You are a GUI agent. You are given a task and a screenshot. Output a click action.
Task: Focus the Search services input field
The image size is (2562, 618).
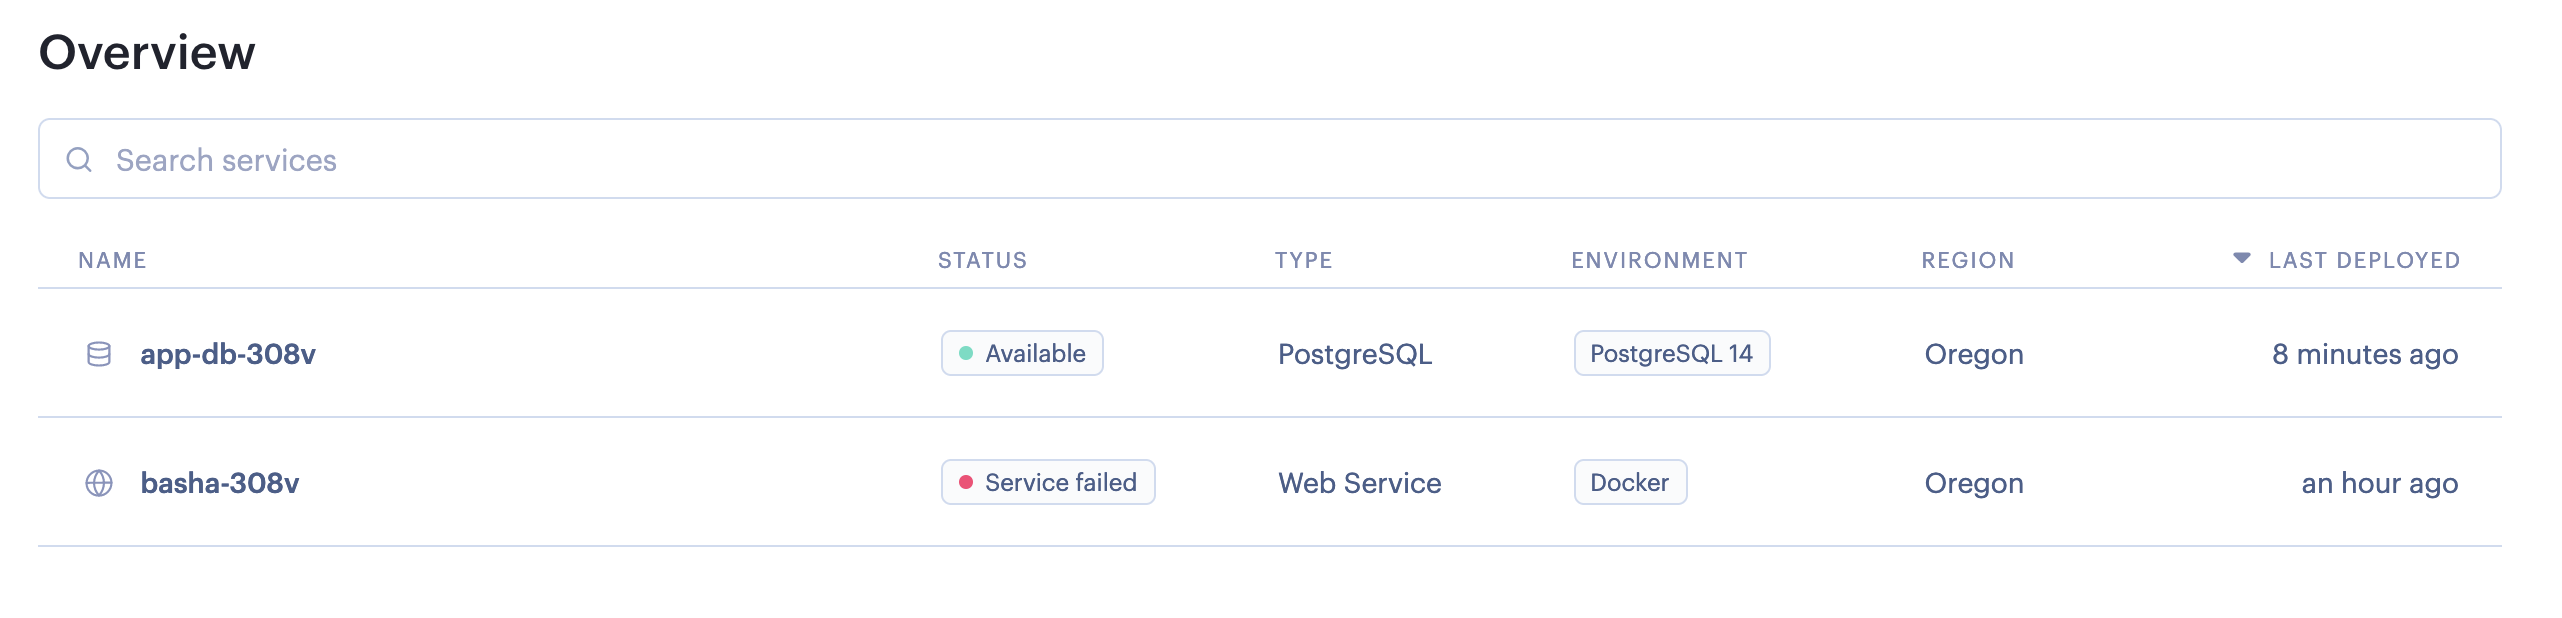click(x=1270, y=159)
